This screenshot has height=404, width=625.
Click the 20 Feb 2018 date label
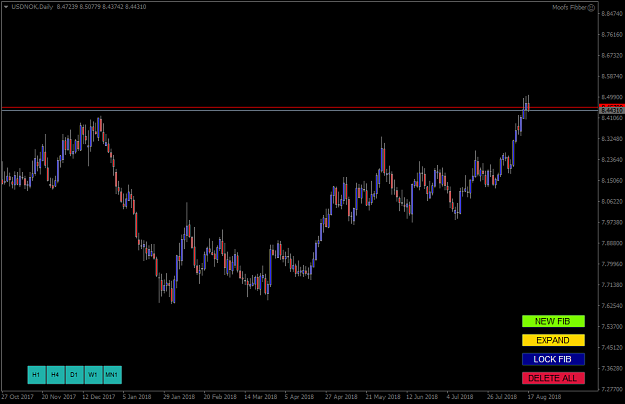tap(220, 397)
